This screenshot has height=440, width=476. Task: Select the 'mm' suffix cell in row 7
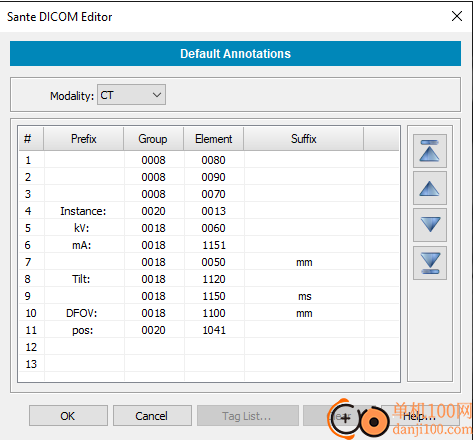pyautogui.click(x=304, y=262)
